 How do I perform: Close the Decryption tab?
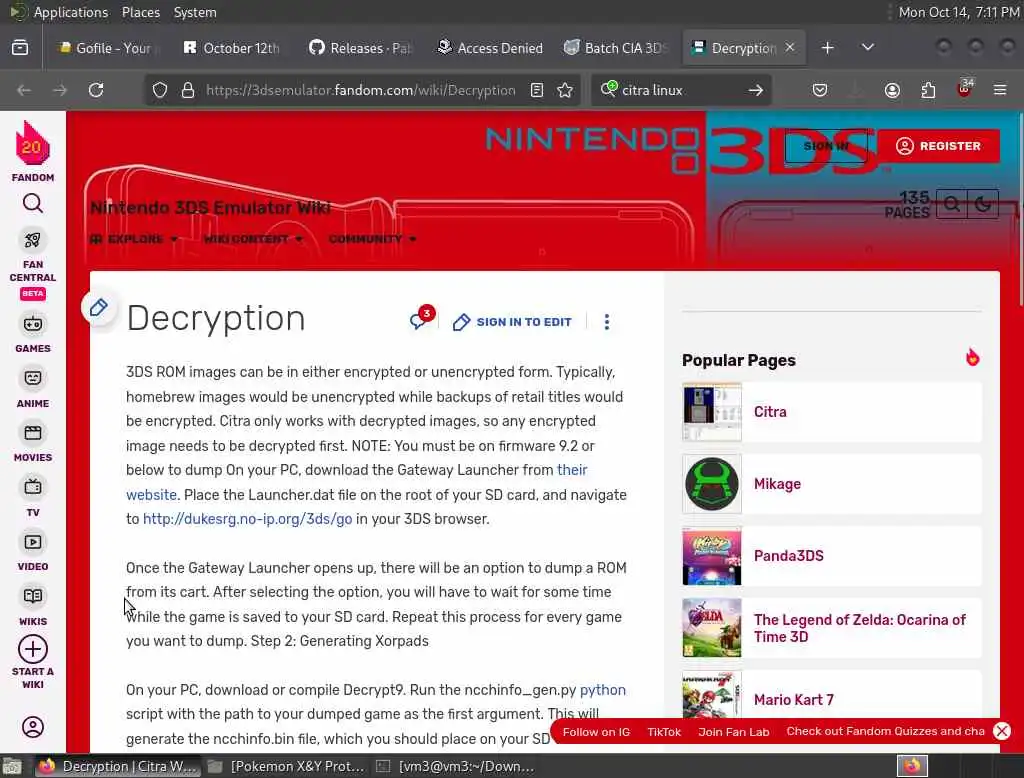[x=790, y=48]
